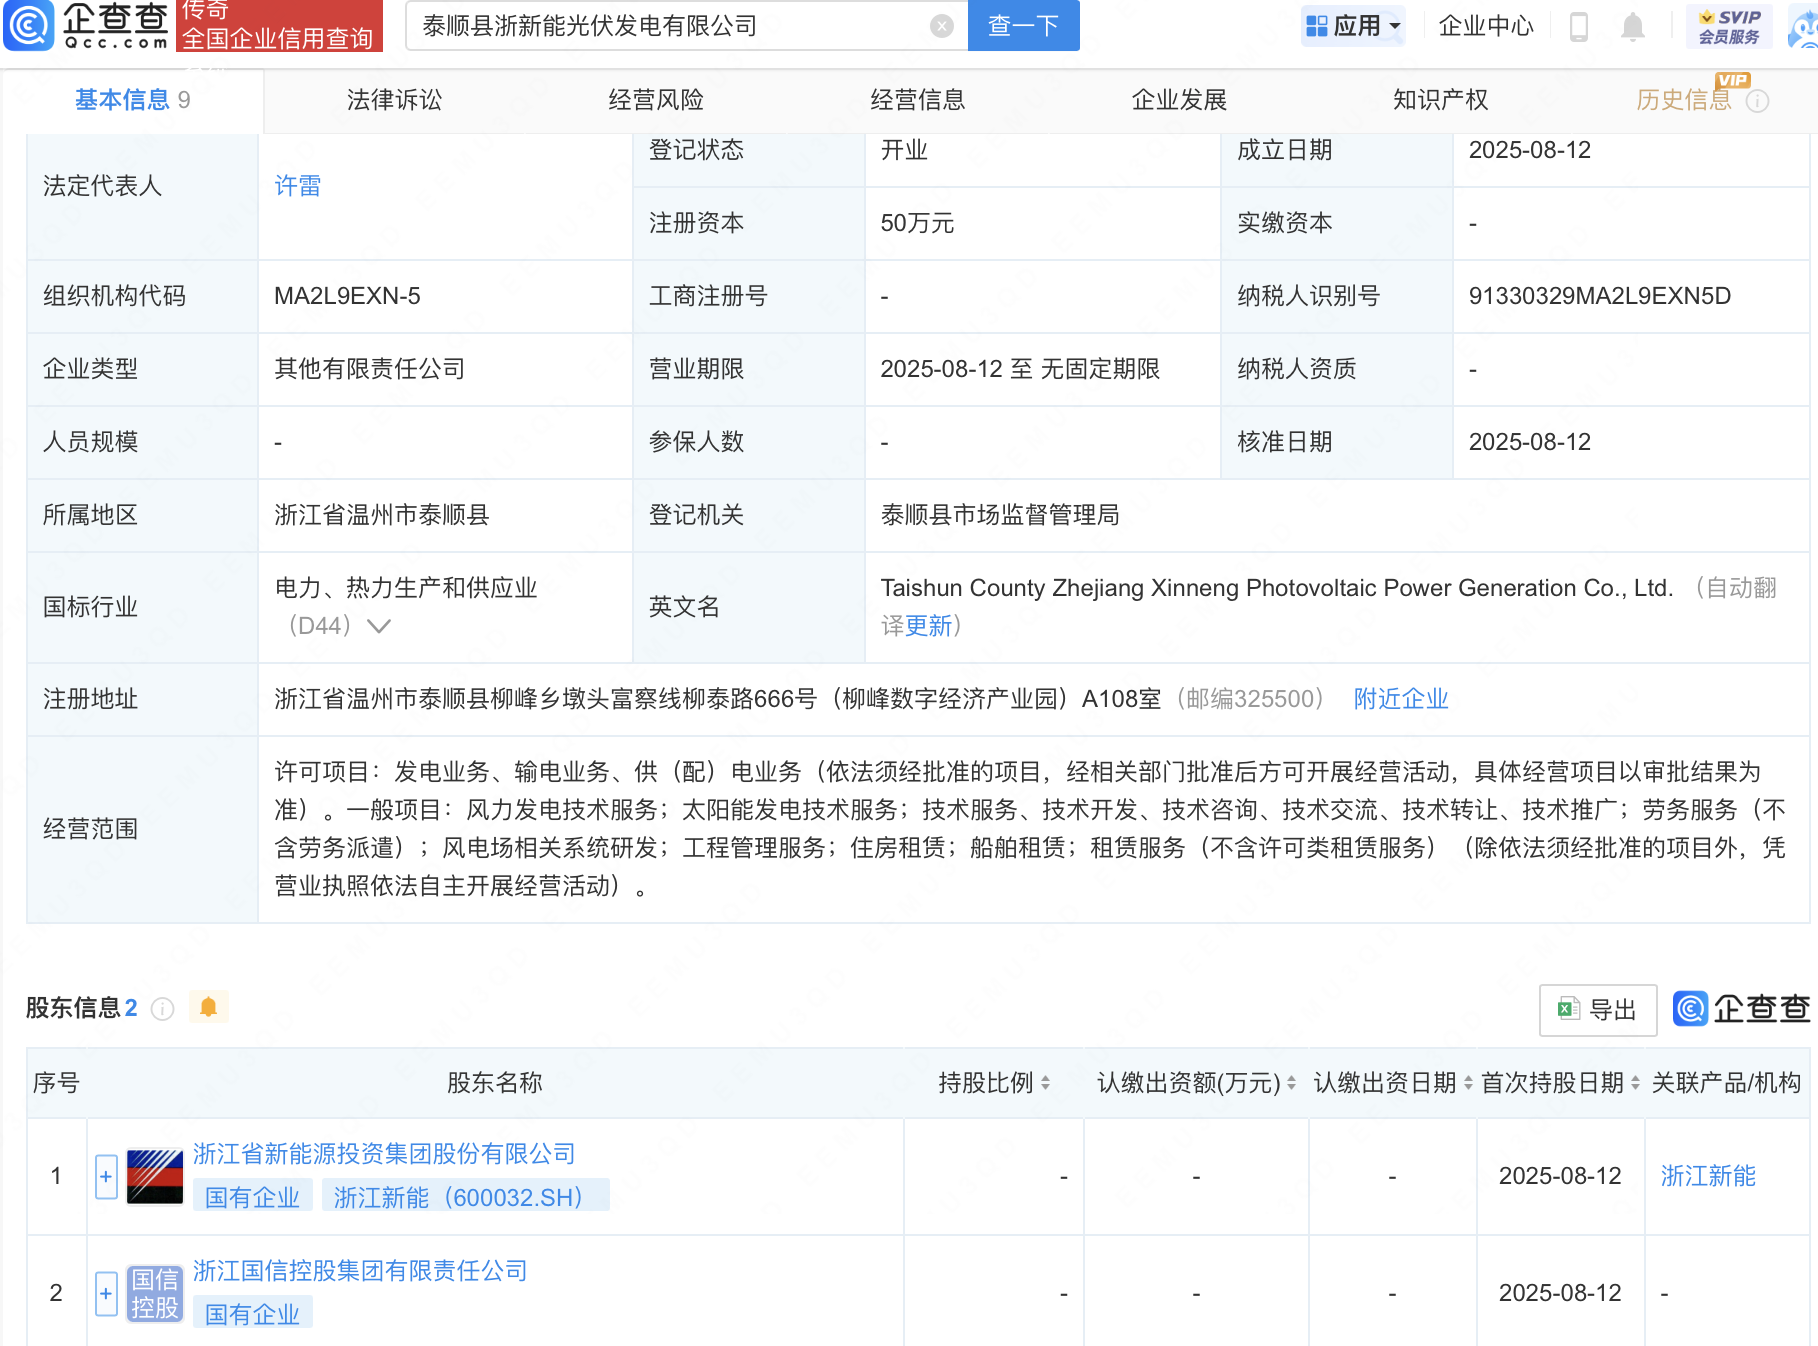Screen dimensions: 1818x1346
Task: Click 泰顺县市场监督管理局 text
Action: click(x=999, y=515)
